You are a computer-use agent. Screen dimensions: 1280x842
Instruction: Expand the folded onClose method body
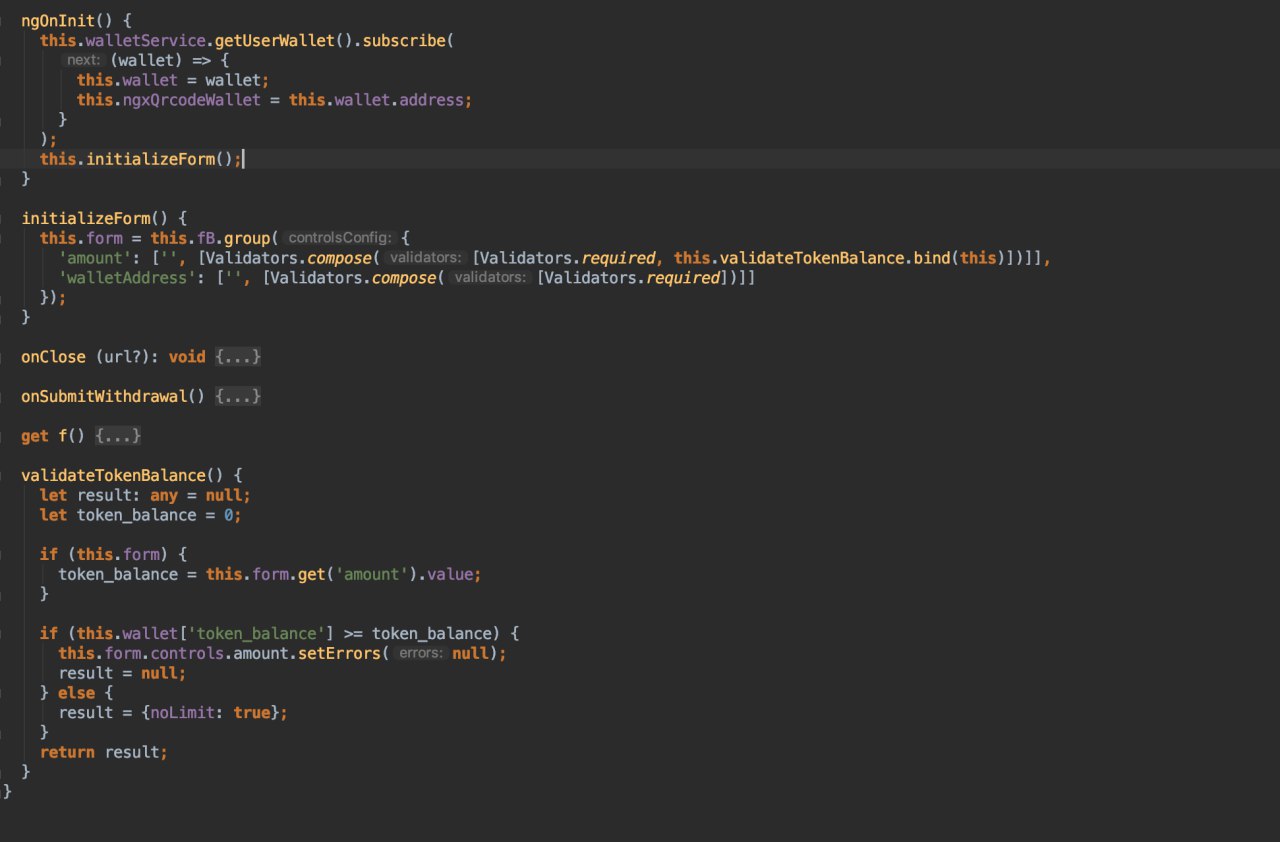(x=238, y=357)
